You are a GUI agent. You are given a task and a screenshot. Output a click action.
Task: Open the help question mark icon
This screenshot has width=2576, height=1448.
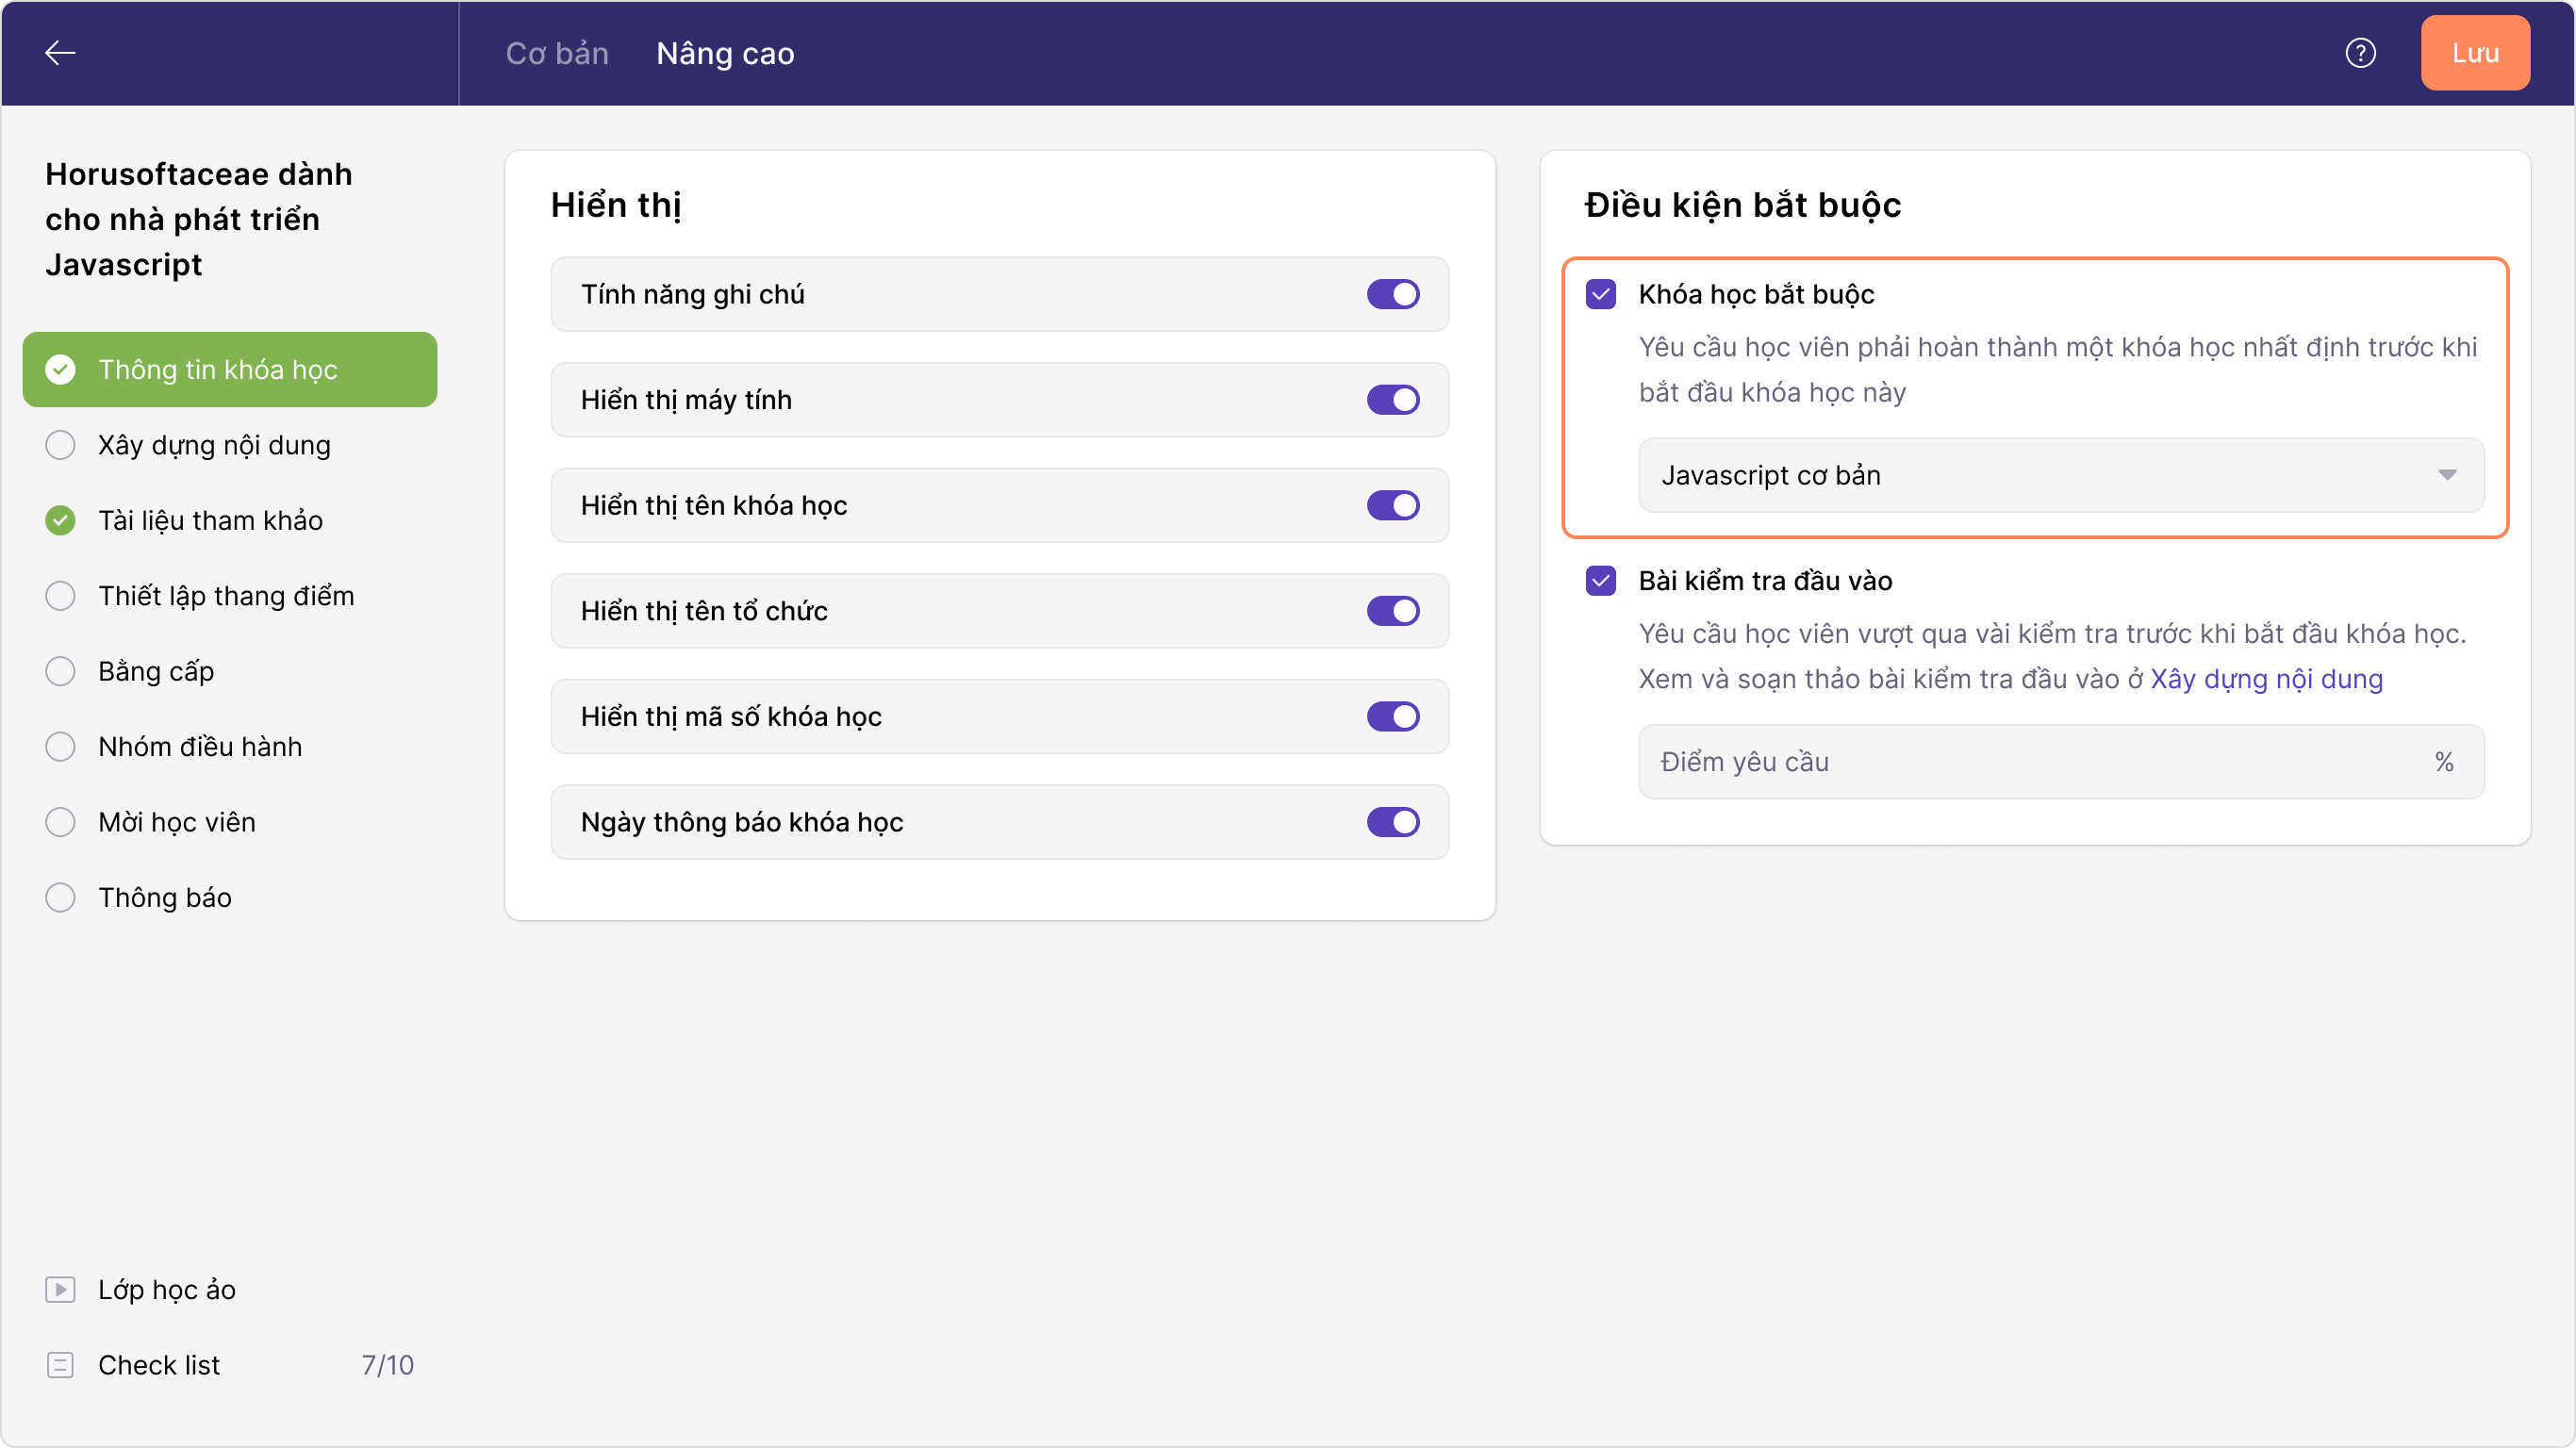[x=2360, y=53]
